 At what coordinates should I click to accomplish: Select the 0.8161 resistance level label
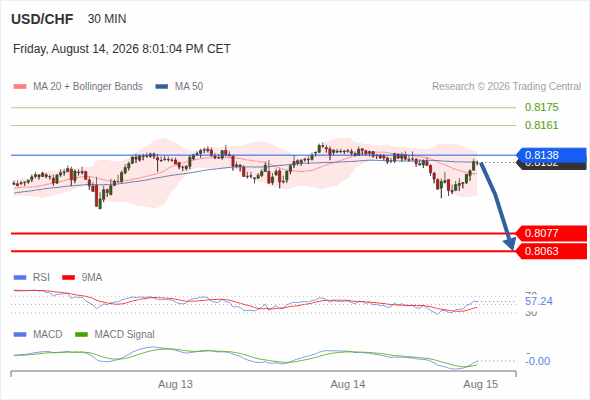tap(541, 125)
